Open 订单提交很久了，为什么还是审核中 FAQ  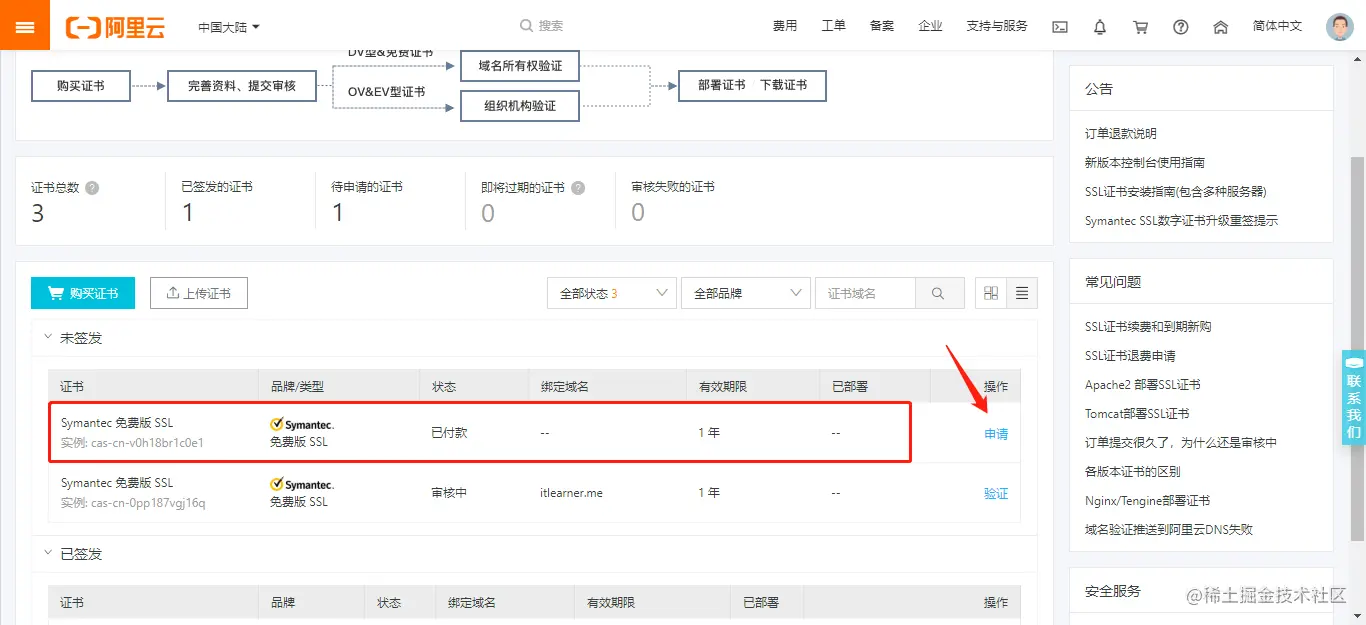1181,442
